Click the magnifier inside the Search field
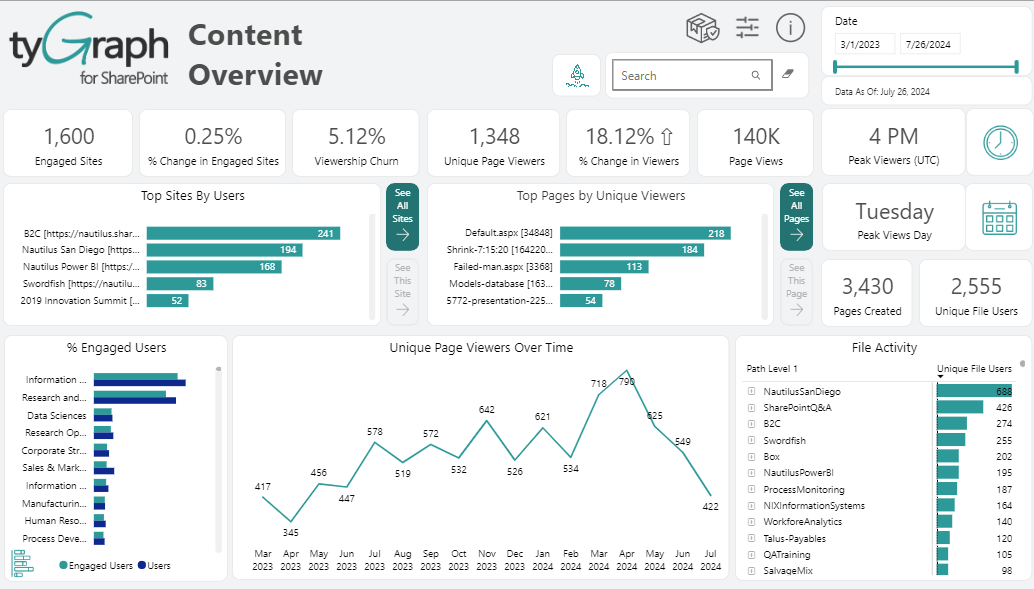 click(756, 75)
